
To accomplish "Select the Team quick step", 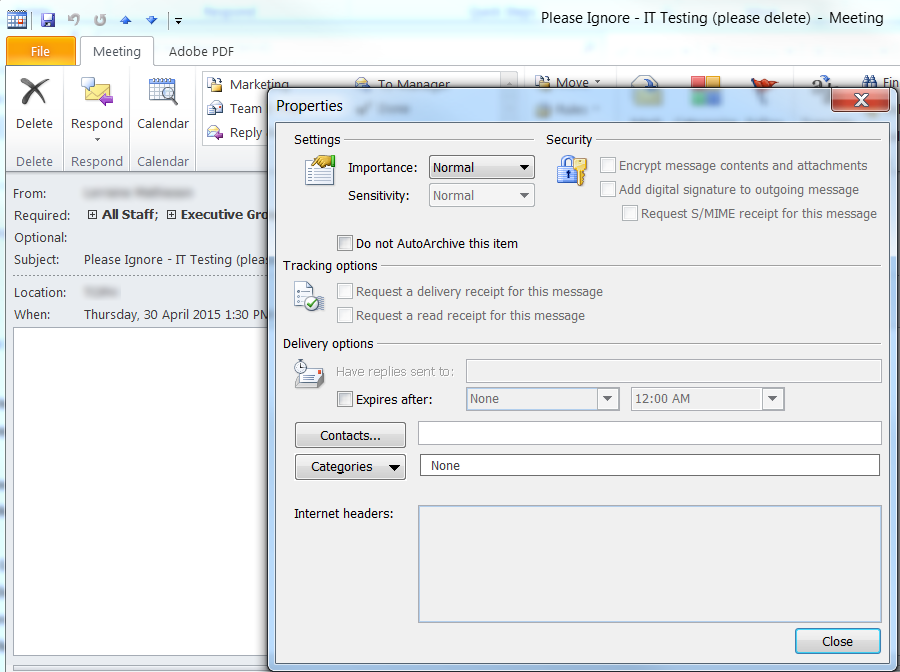I will coord(235,108).
